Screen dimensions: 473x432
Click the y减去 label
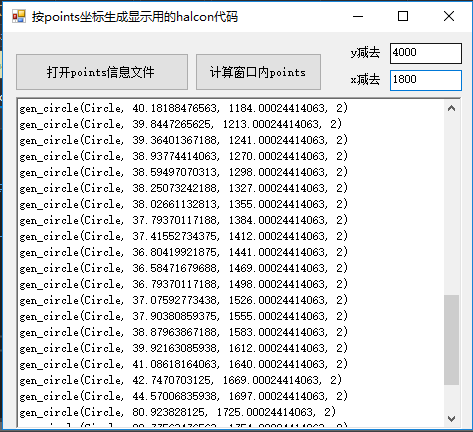(x=365, y=53)
